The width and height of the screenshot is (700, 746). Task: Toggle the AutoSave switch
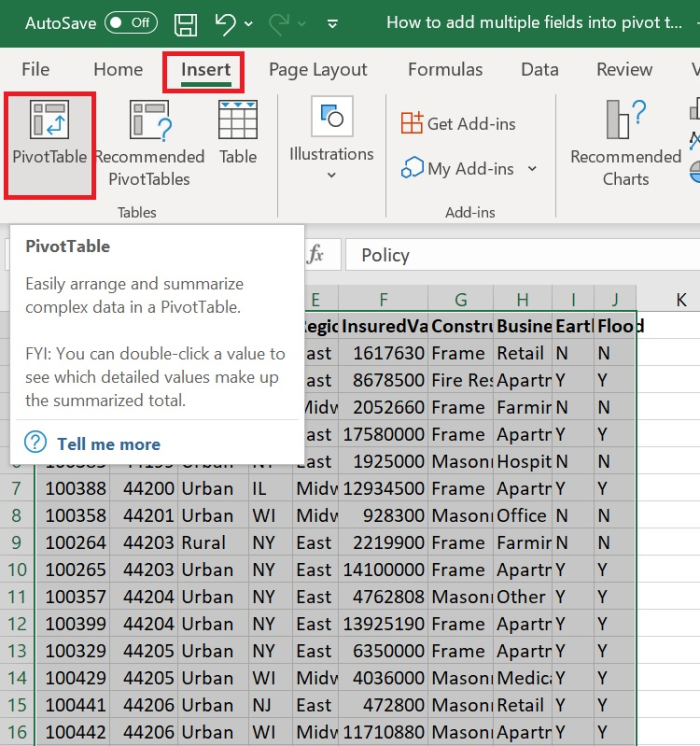tap(131, 22)
